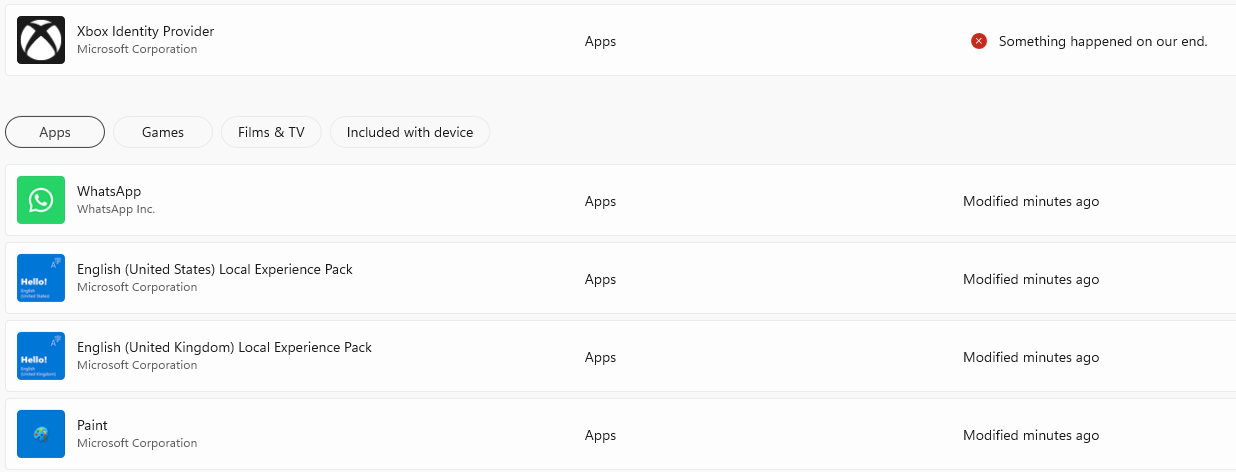Choose the Films & TV filter

271,132
